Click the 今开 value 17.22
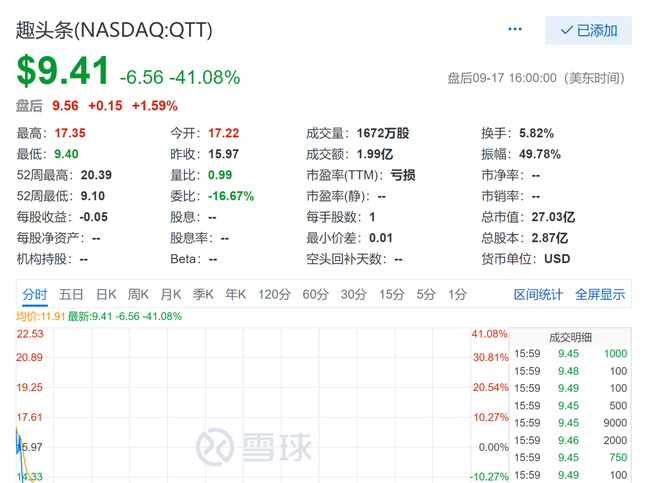 223,133
